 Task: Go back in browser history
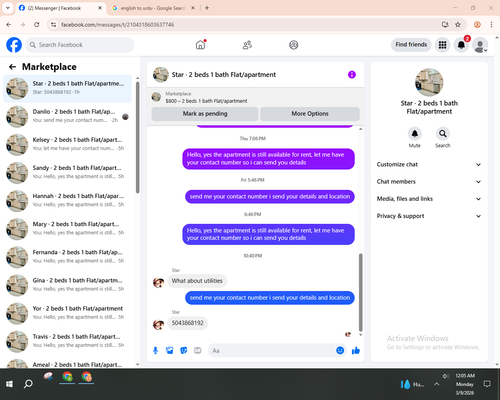(9, 24)
